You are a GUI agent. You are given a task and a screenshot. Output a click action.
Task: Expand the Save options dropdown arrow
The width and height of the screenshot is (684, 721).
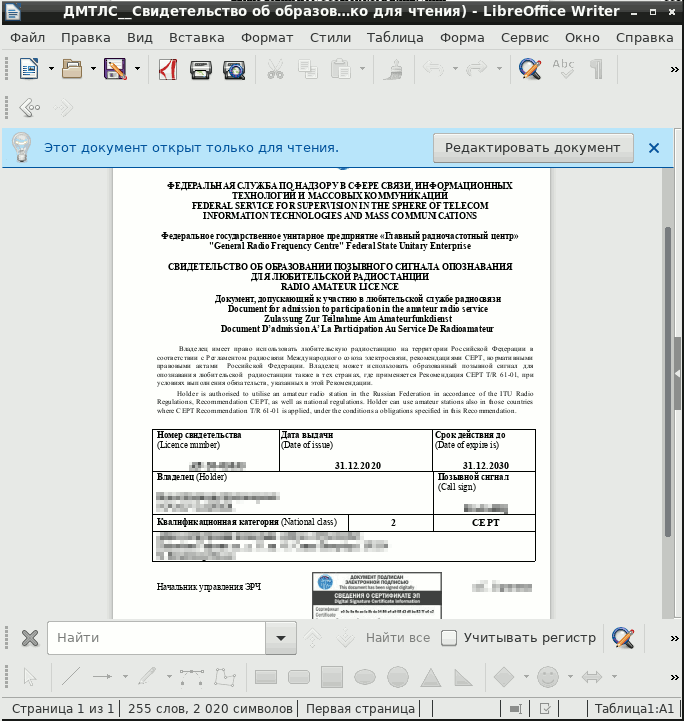(137, 69)
